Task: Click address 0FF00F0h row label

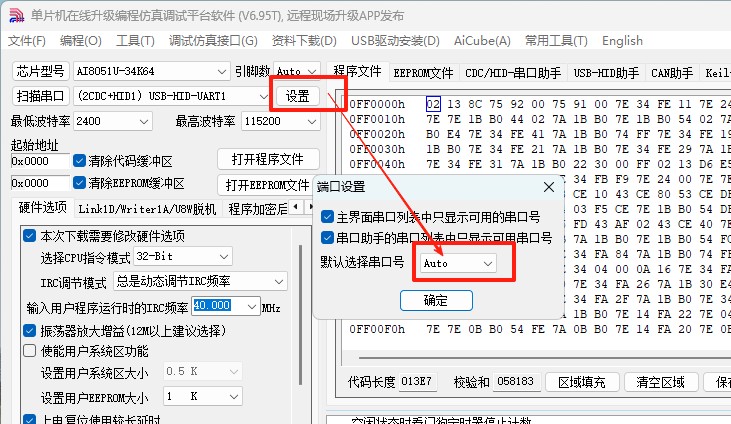Action: point(377,329)
